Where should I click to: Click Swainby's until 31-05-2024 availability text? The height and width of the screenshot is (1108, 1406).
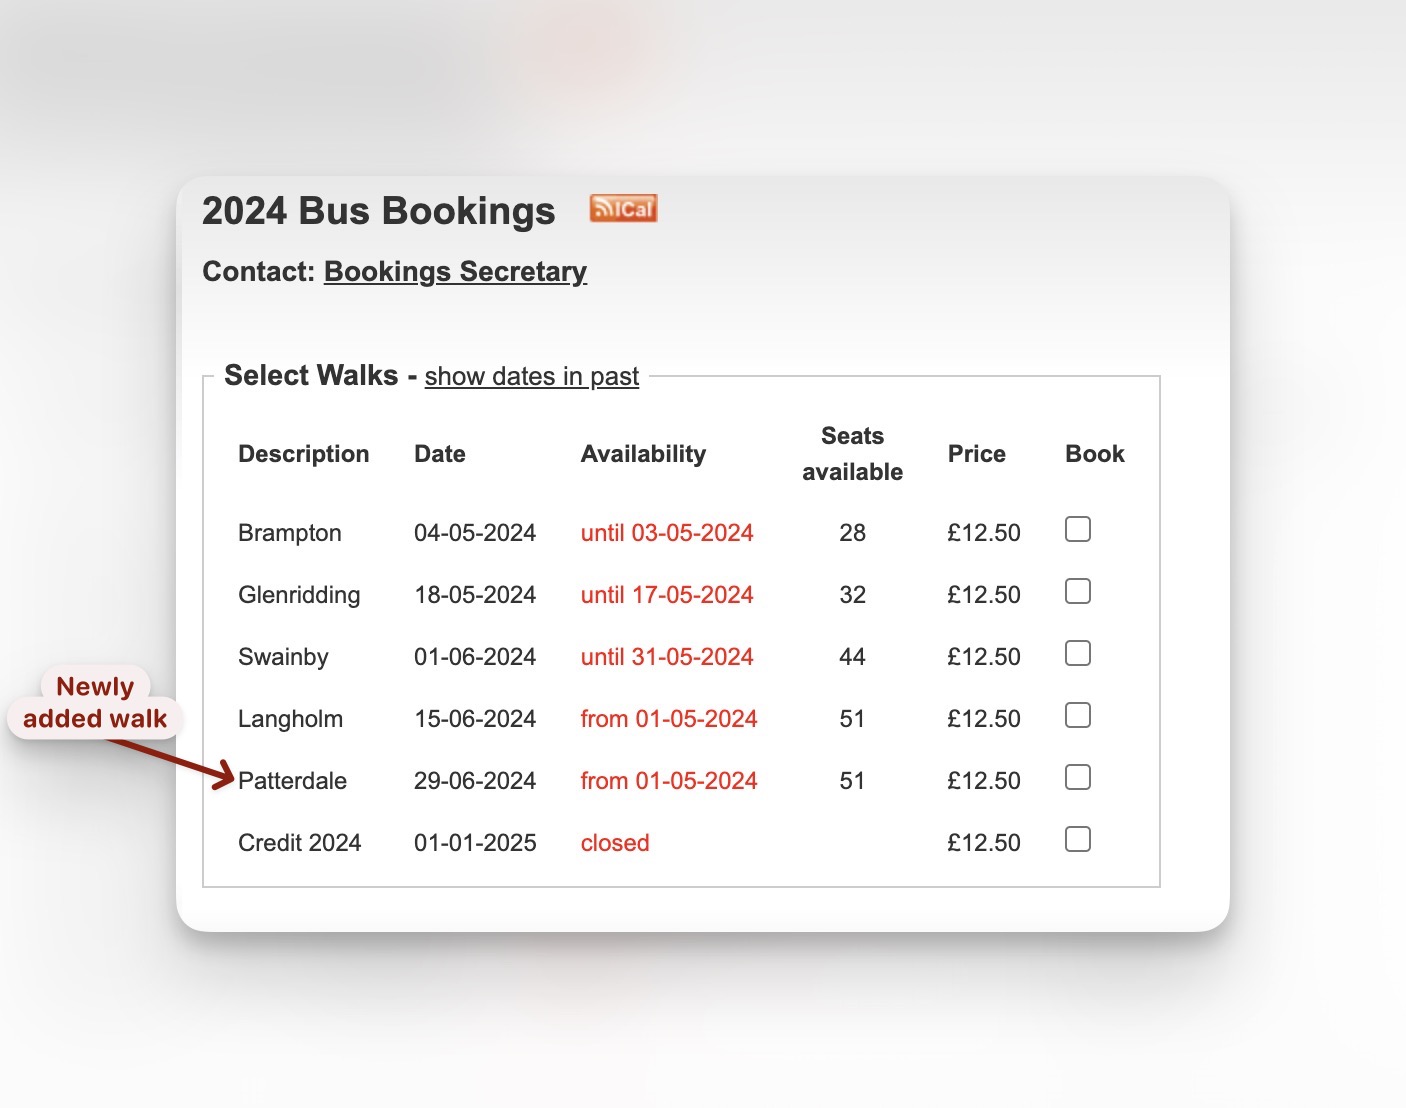coord(667,657)
